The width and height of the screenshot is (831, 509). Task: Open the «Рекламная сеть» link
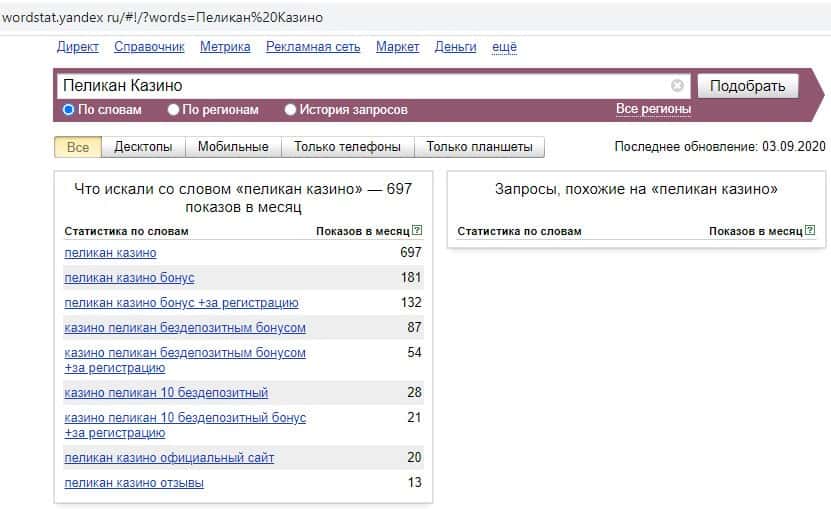pyautogui.click(x=313, y=47)
